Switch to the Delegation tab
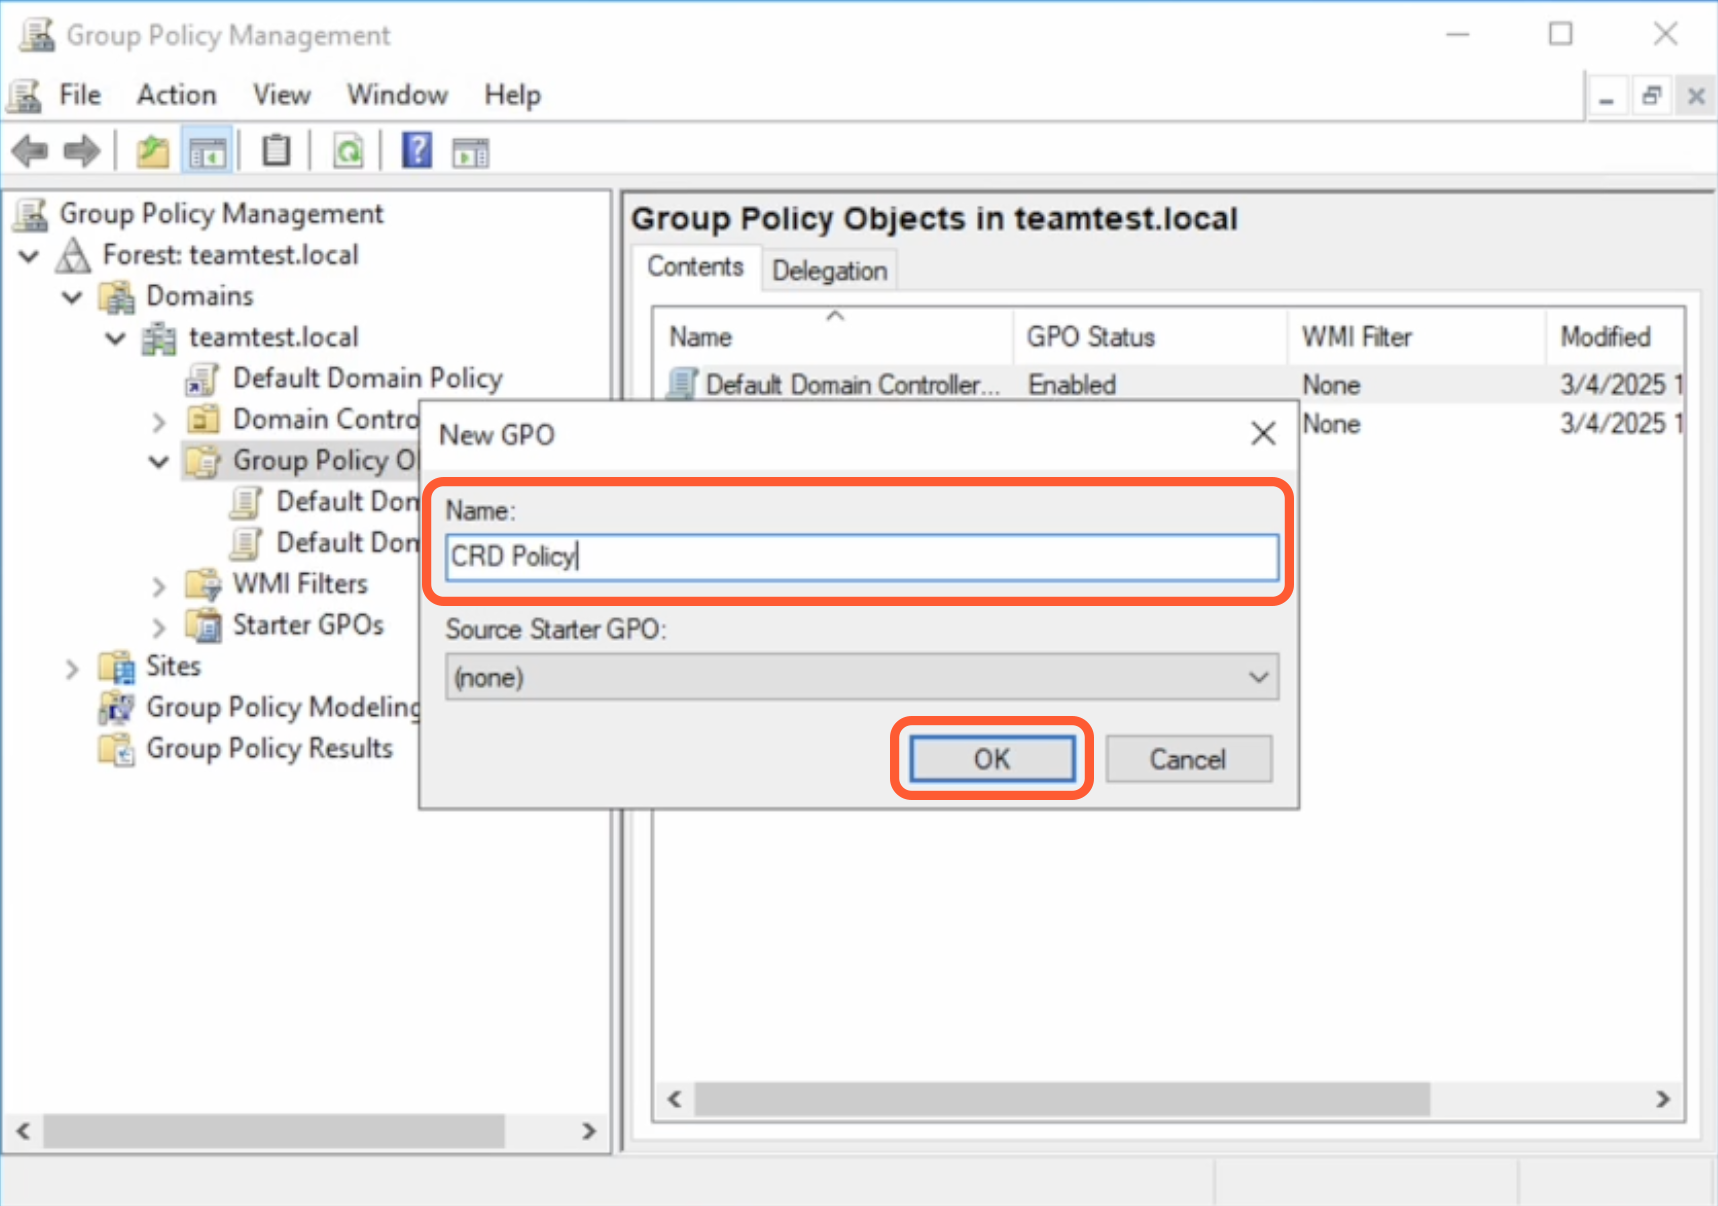The width and height of the screenshot is (1718, 1206). tap(829, 271)
